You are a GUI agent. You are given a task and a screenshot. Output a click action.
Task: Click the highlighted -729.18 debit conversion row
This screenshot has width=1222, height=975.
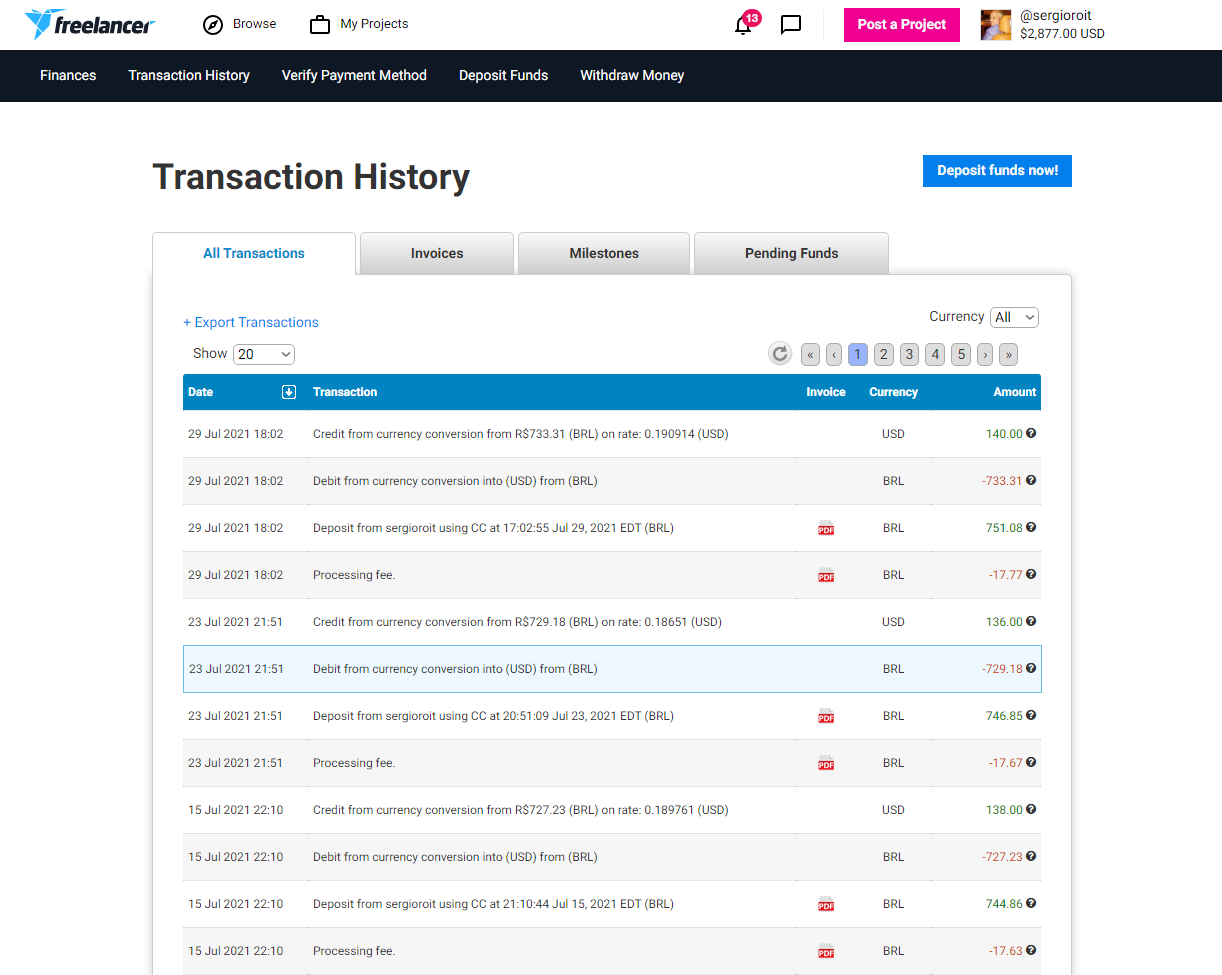[612, 669]
